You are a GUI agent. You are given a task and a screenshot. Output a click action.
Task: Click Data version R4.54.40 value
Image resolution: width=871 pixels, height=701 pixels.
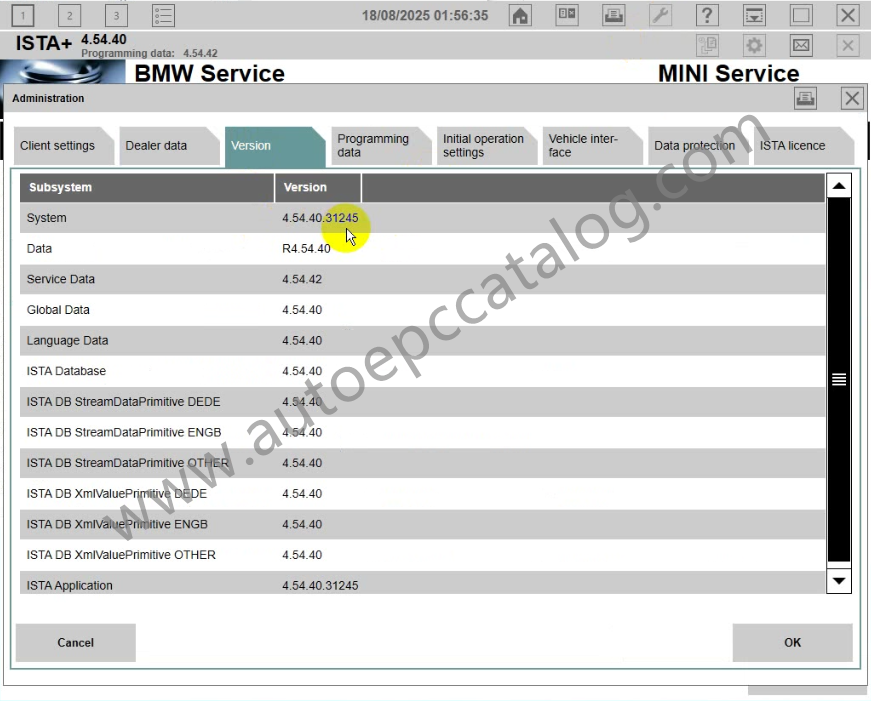click(306, 248)
